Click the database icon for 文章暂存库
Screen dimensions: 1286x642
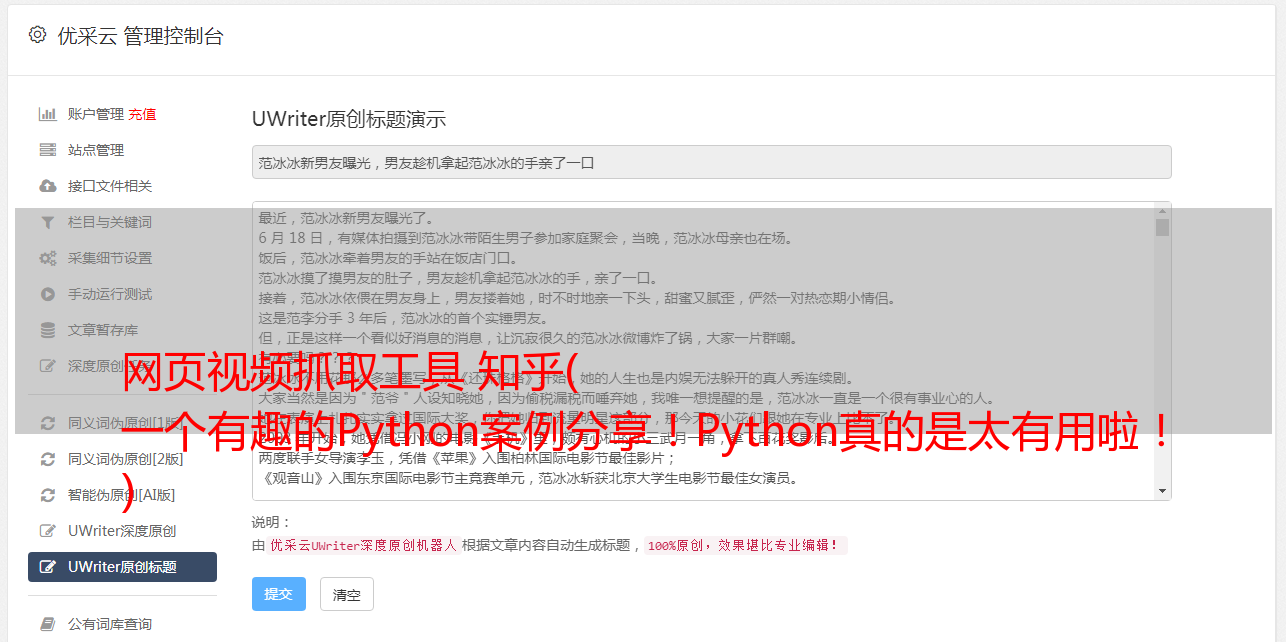[47, 330]
